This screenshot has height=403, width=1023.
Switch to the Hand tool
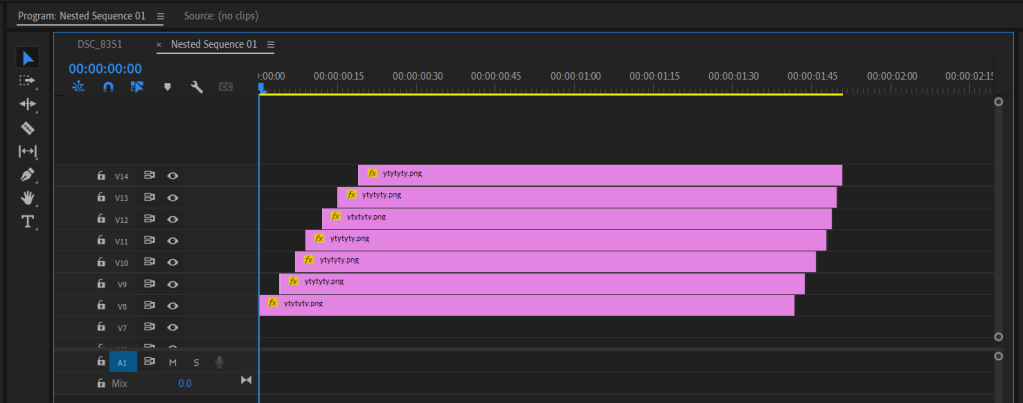(28, 198)
